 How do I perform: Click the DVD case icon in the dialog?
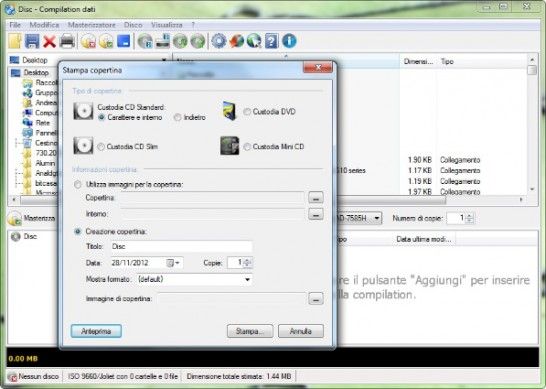(229, 111)
